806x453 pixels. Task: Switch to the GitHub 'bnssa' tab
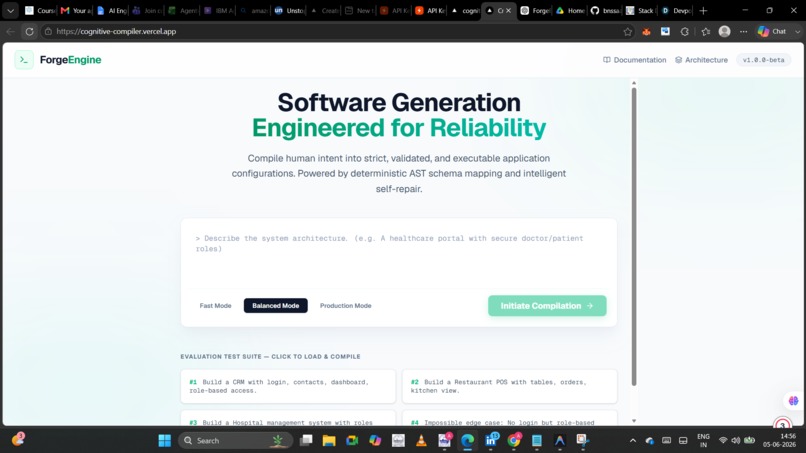[605, 10]
